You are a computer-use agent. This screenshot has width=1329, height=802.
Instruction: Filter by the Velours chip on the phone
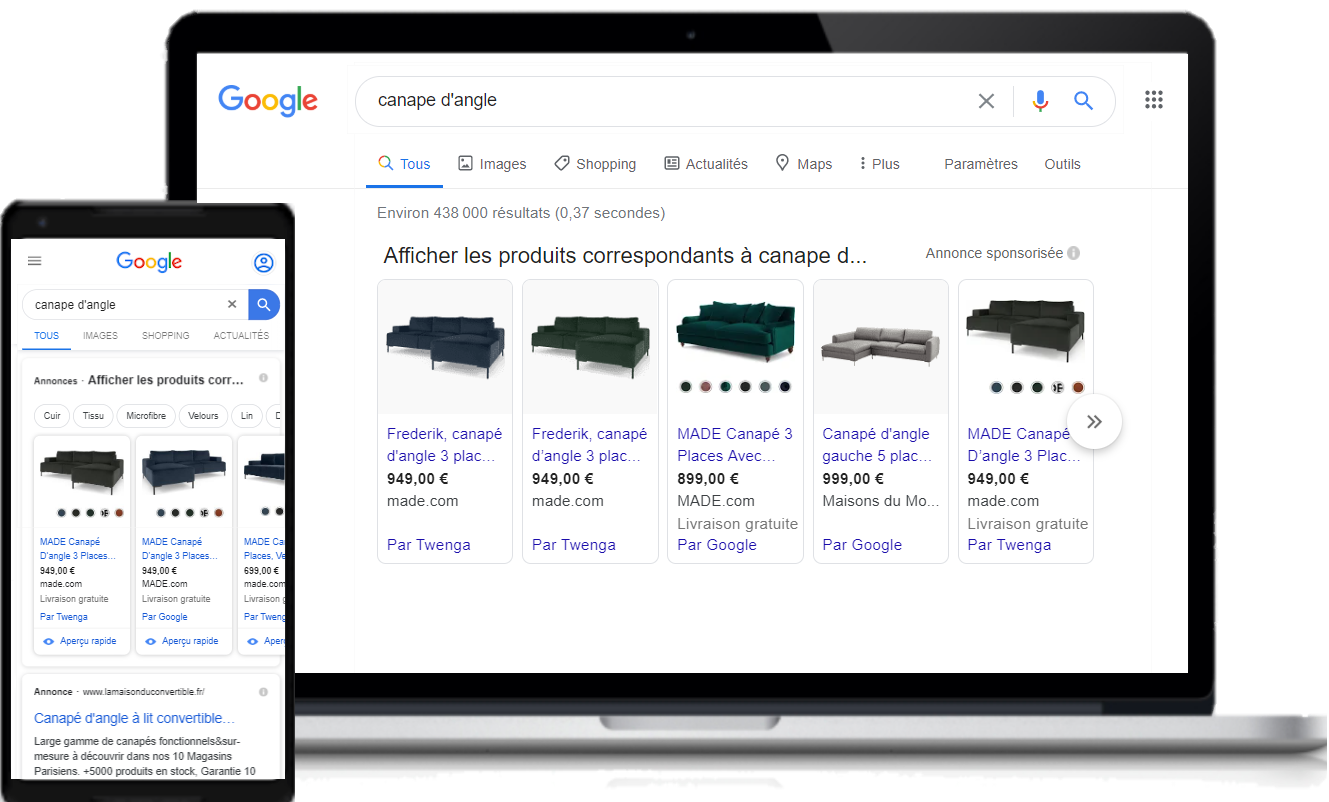click(x=204, y=416)
